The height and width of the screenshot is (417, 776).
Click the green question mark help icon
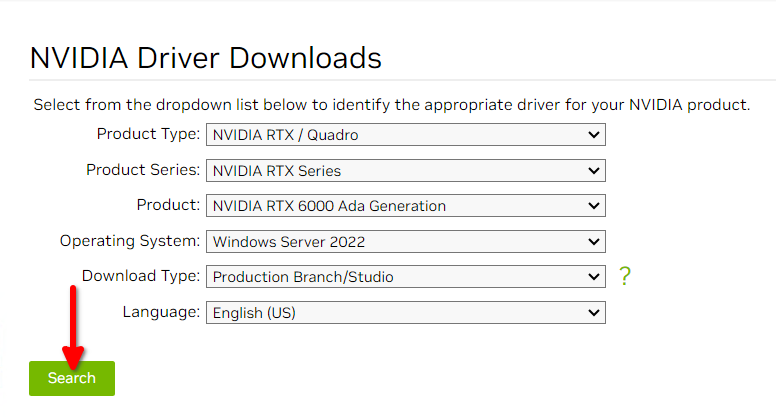pos(625,276)
